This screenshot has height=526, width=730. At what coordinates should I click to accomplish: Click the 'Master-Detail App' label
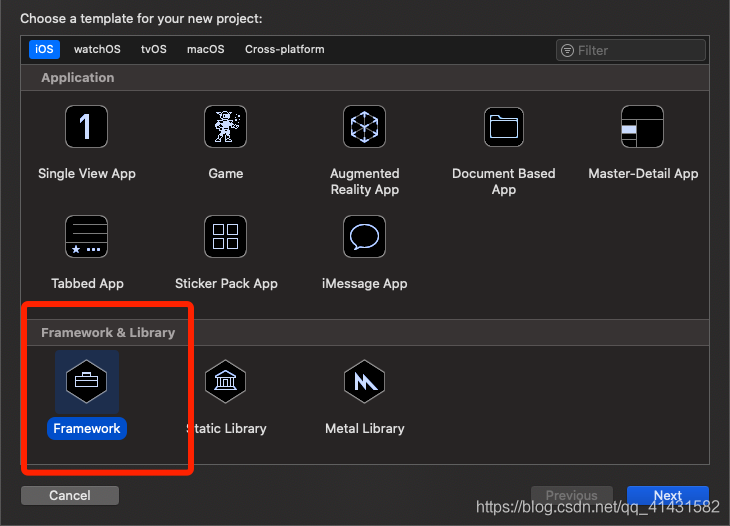tap(643, 174)
